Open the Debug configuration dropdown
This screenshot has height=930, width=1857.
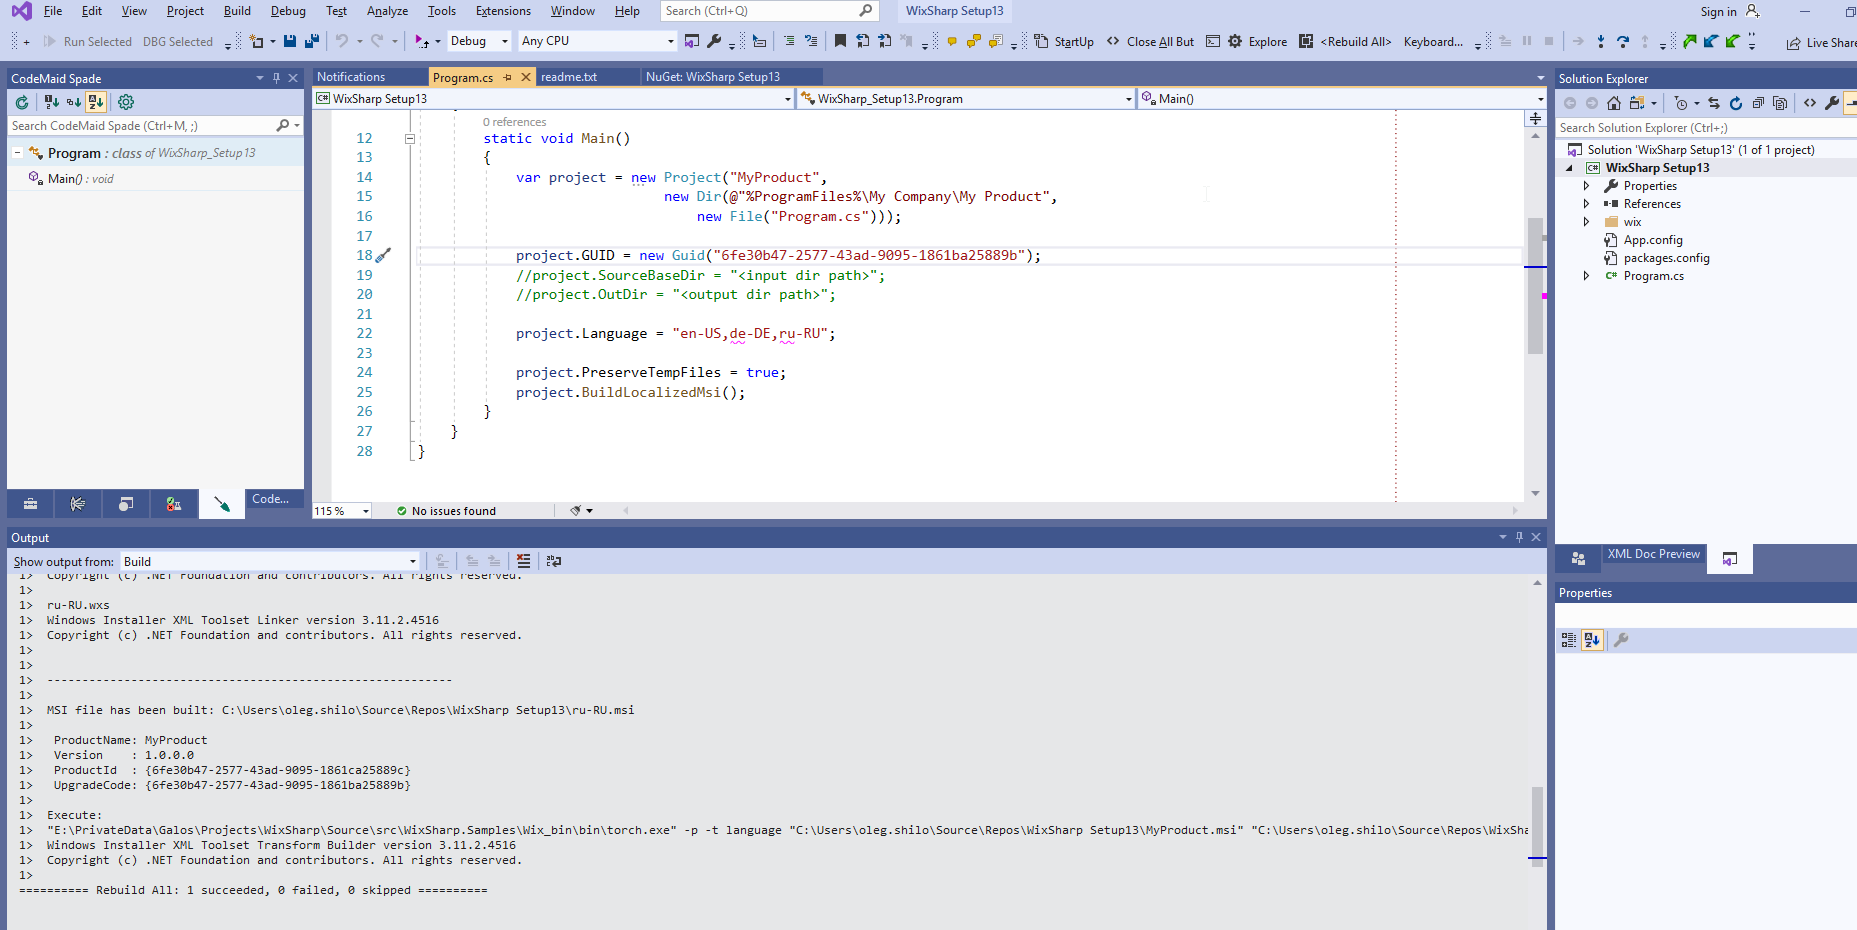point(479,41)
